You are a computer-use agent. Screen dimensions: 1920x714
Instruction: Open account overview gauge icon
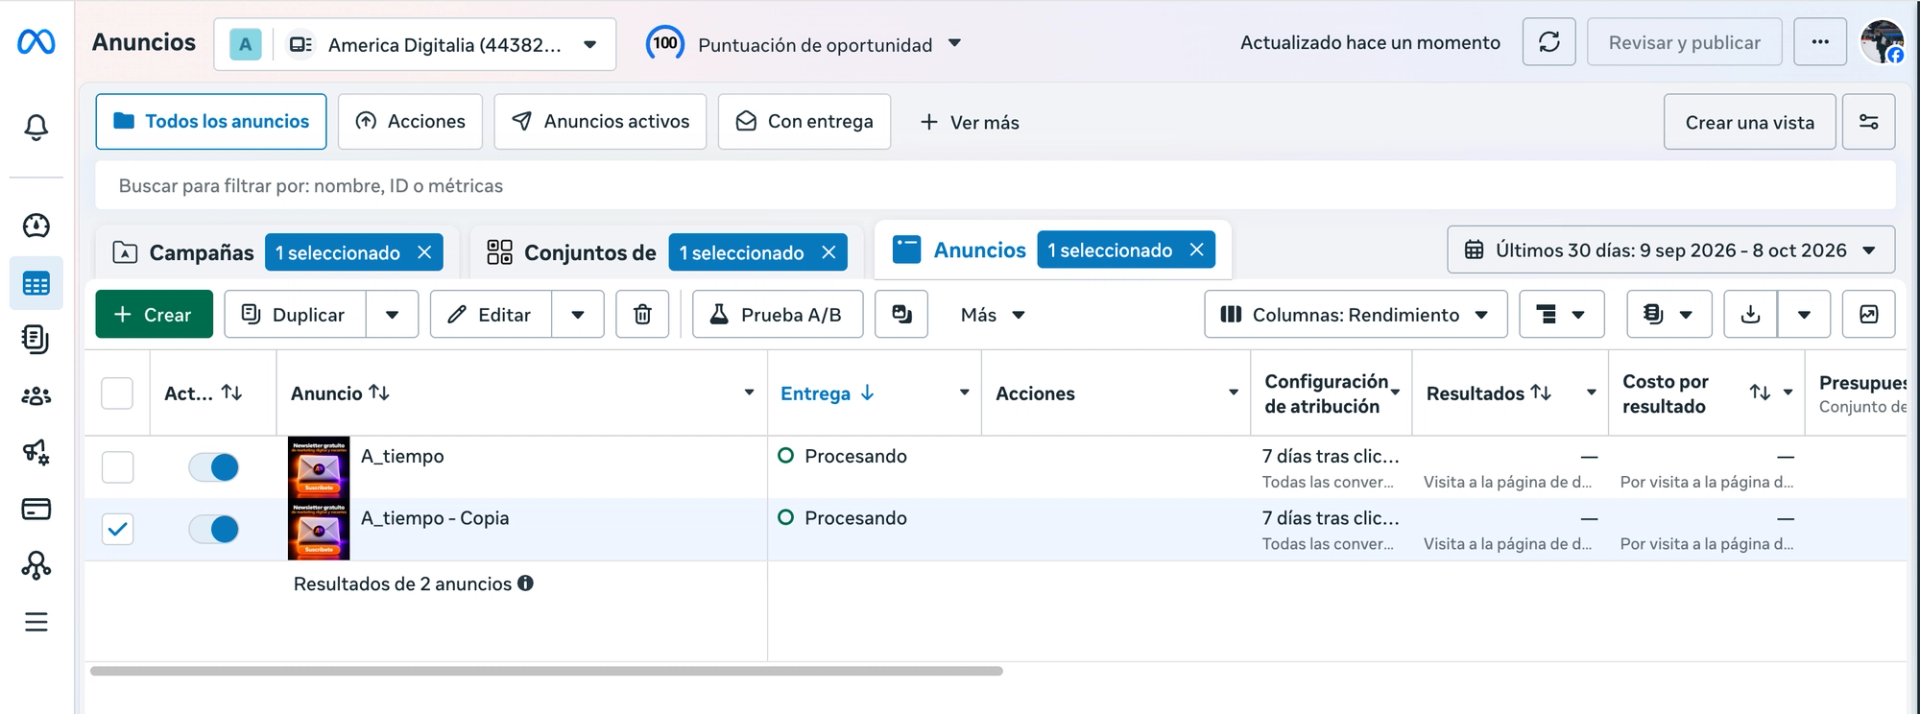point(36,226)
